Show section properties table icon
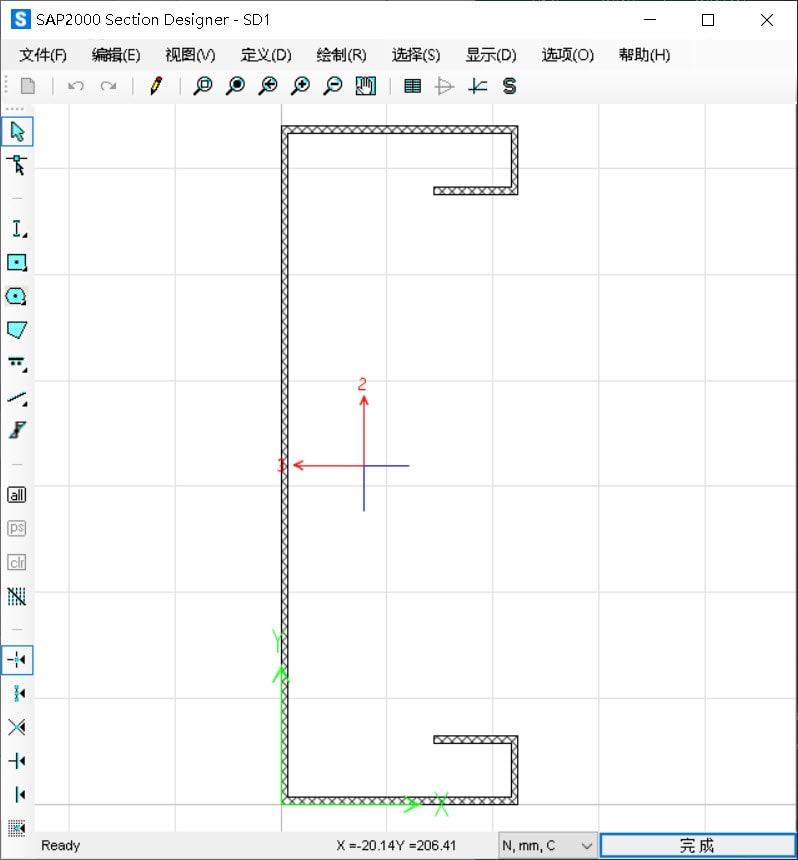 (x=412, y=86)
